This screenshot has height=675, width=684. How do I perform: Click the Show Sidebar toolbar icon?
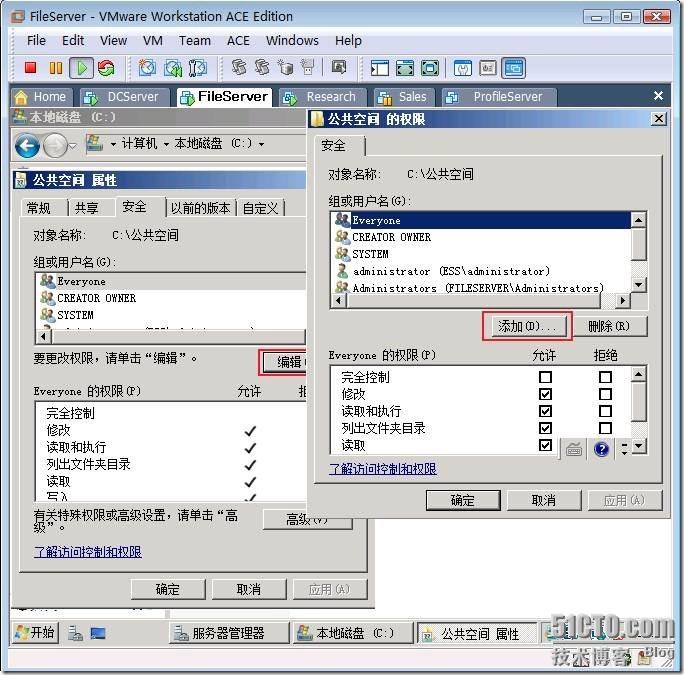coord(380,68)
